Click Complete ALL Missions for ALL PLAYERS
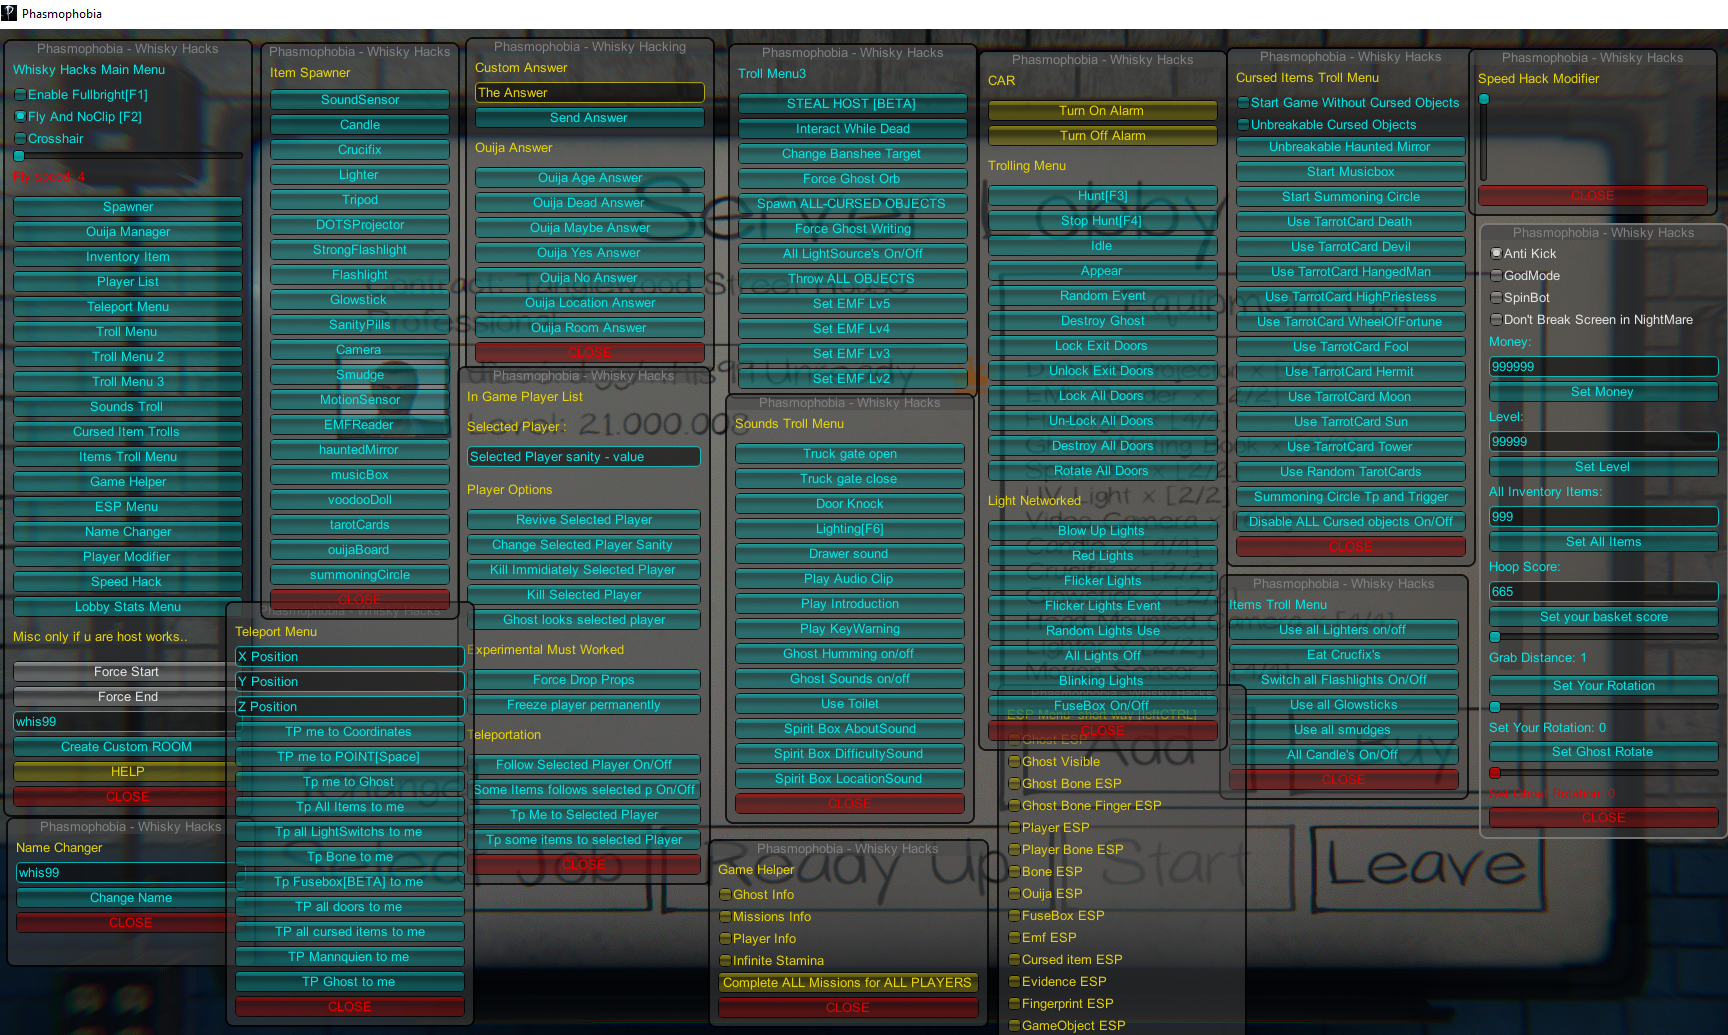The height and width of the screenshot is (1035, 1728). click(x=847, y=983)
